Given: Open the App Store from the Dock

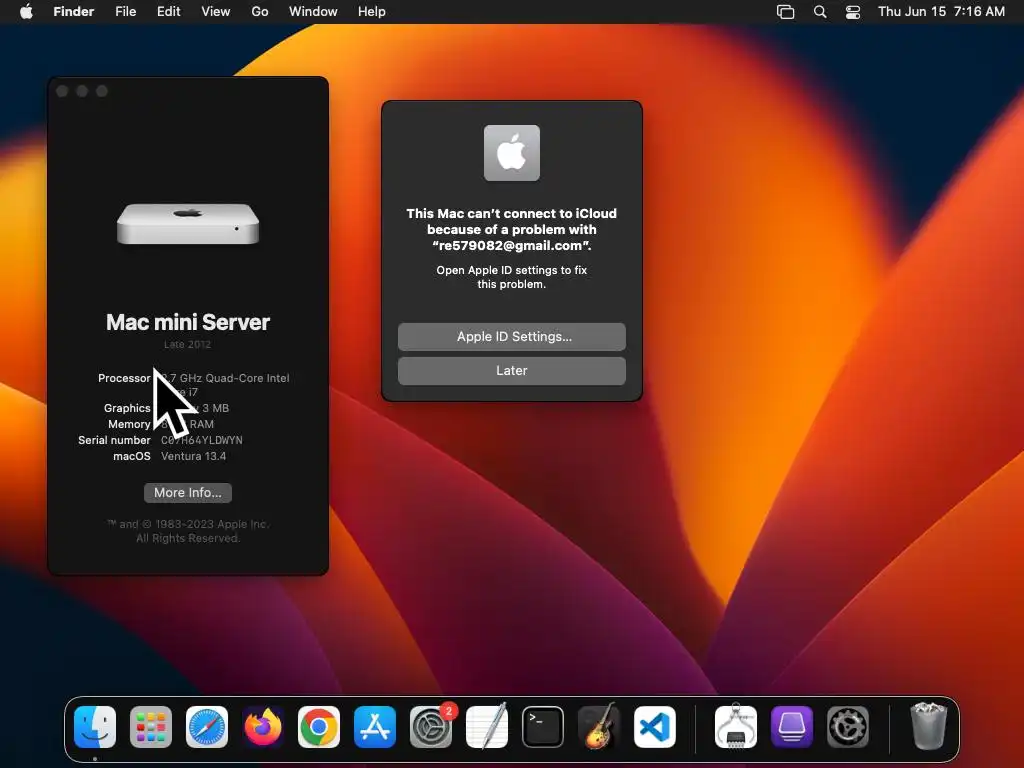Looking at the screenshot, I should (375, 727).
